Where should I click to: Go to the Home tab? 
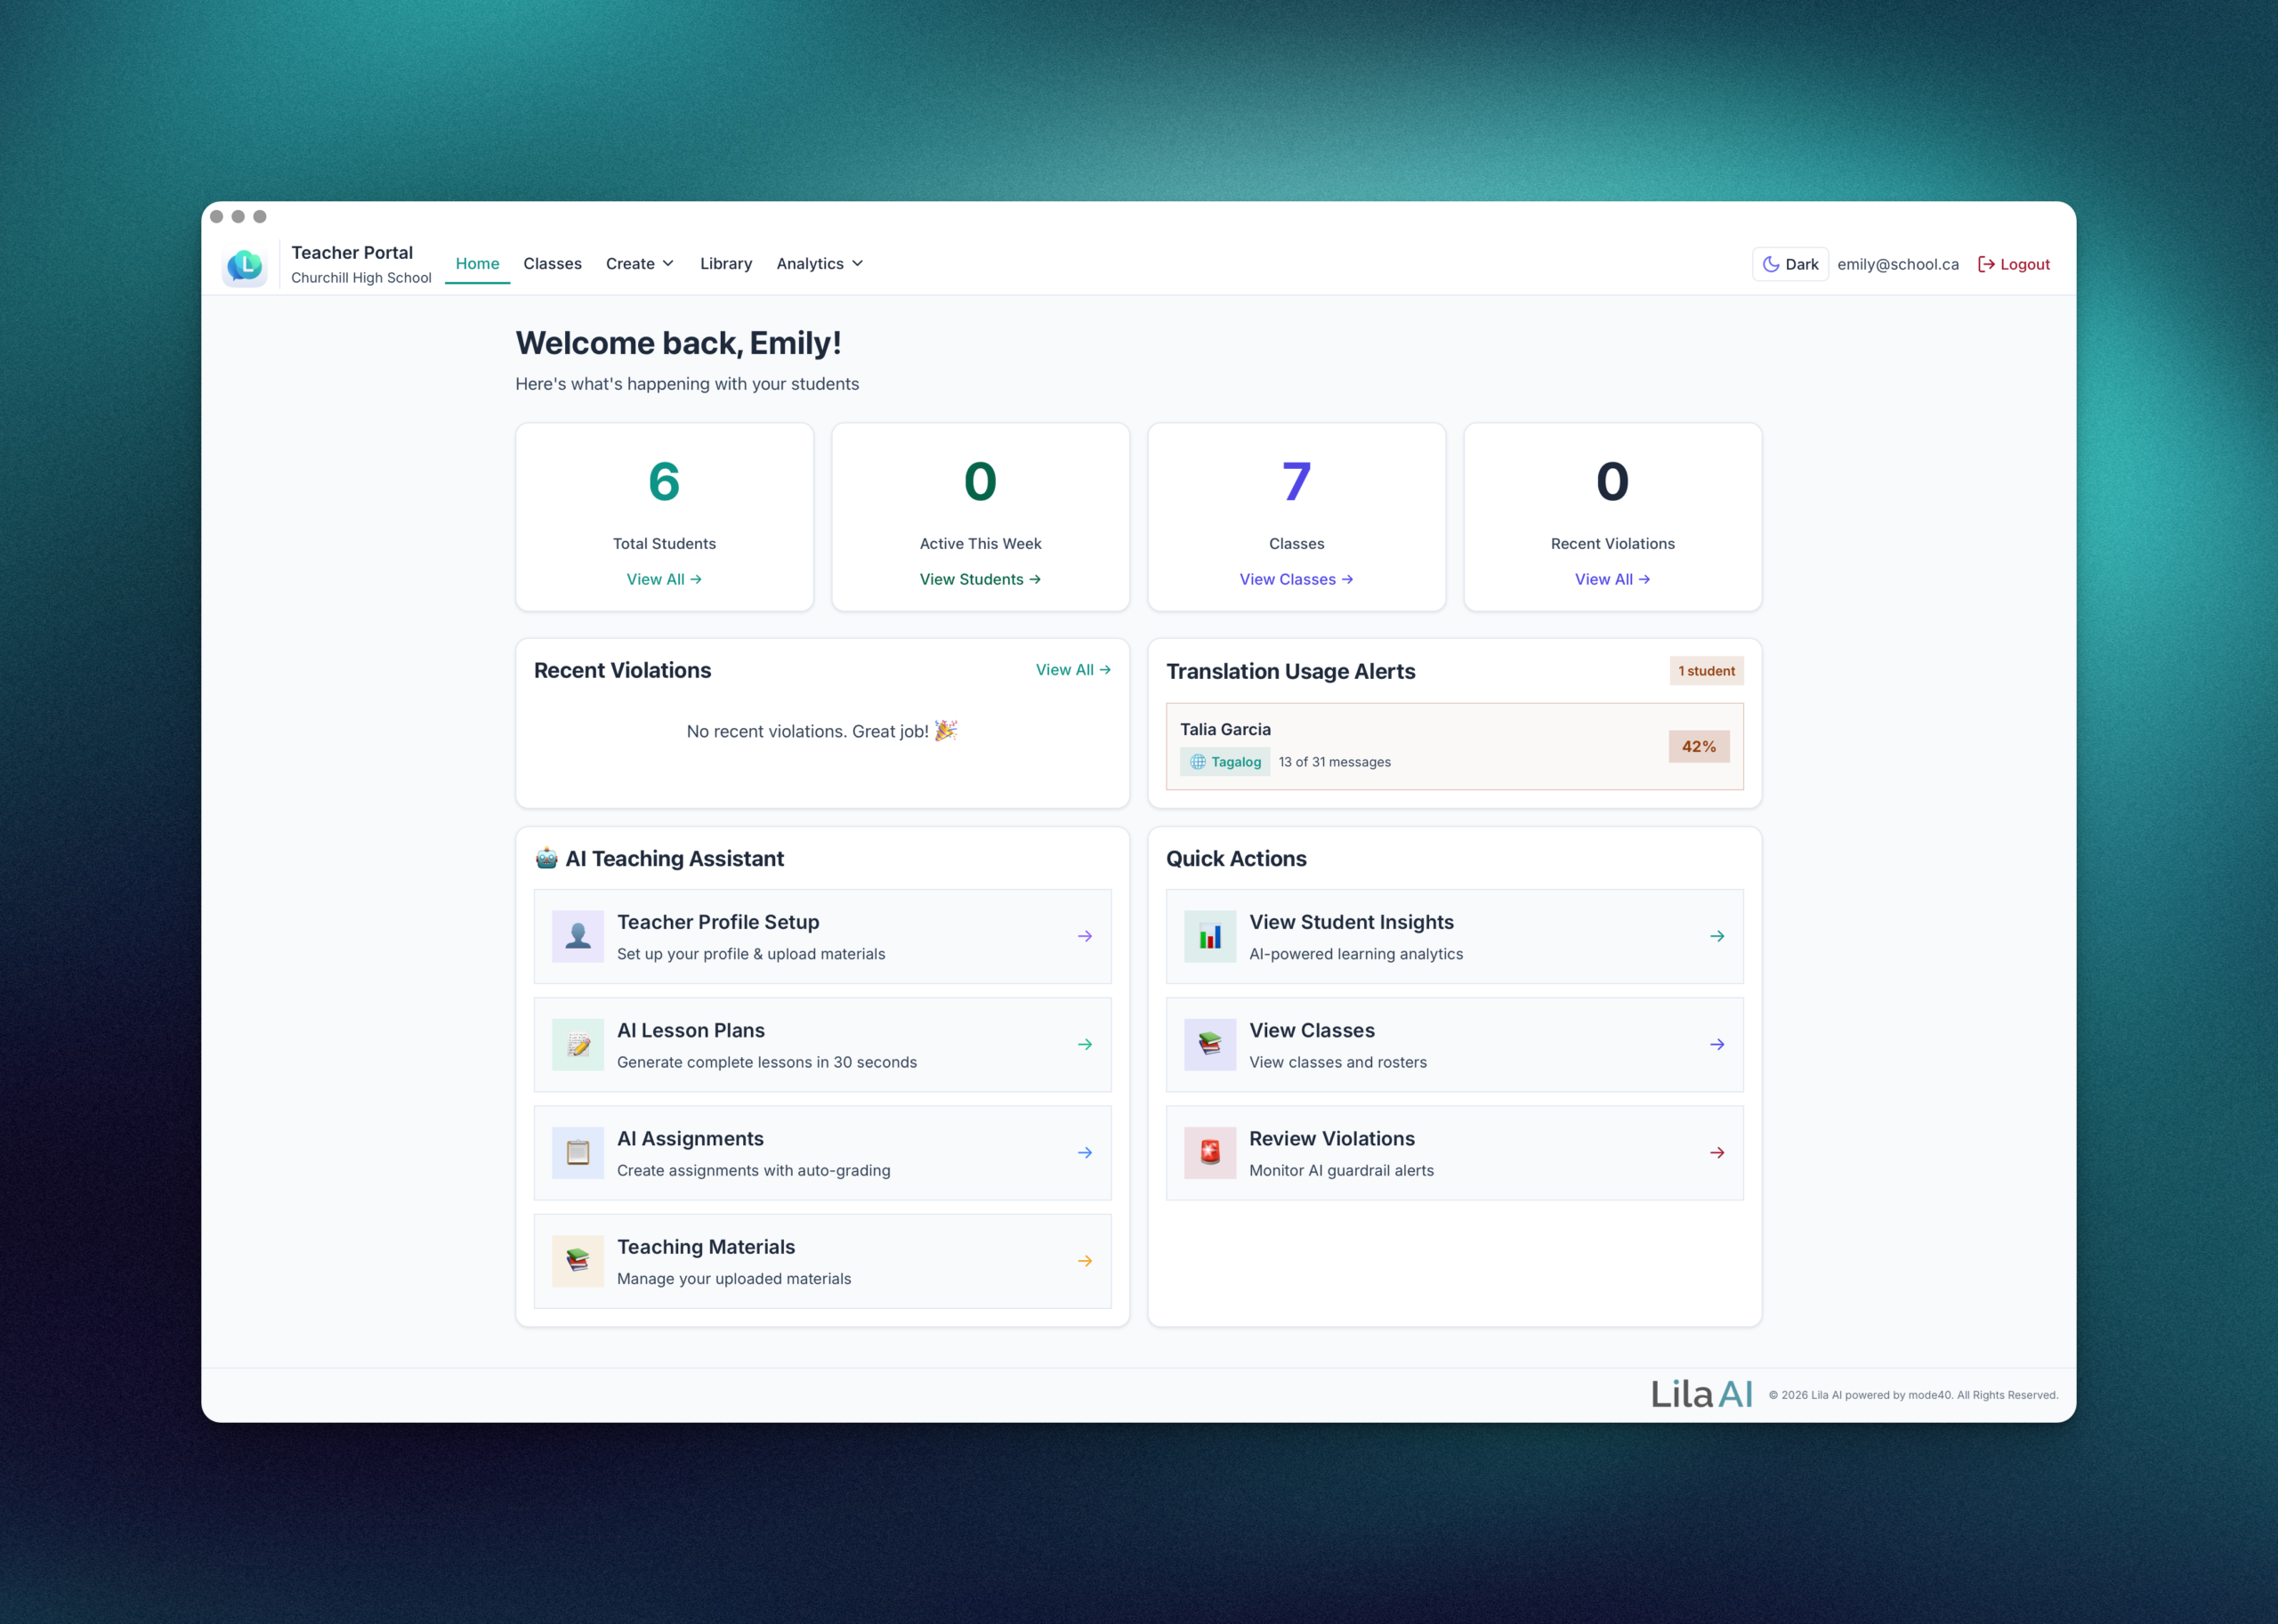click(x=477, y=263)
